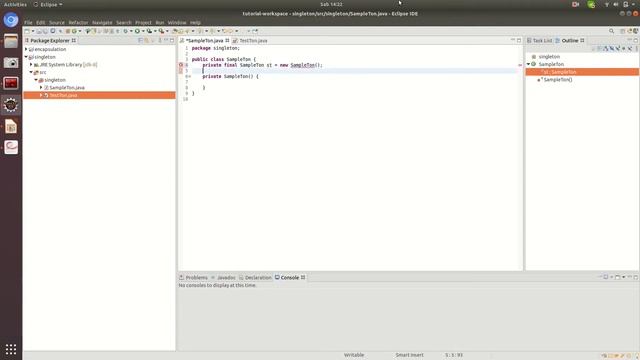The image size is (640, 360).
Task: Select SampleTon() constructor in Outline
Action: pyautogui.click(x=558, y=80)
